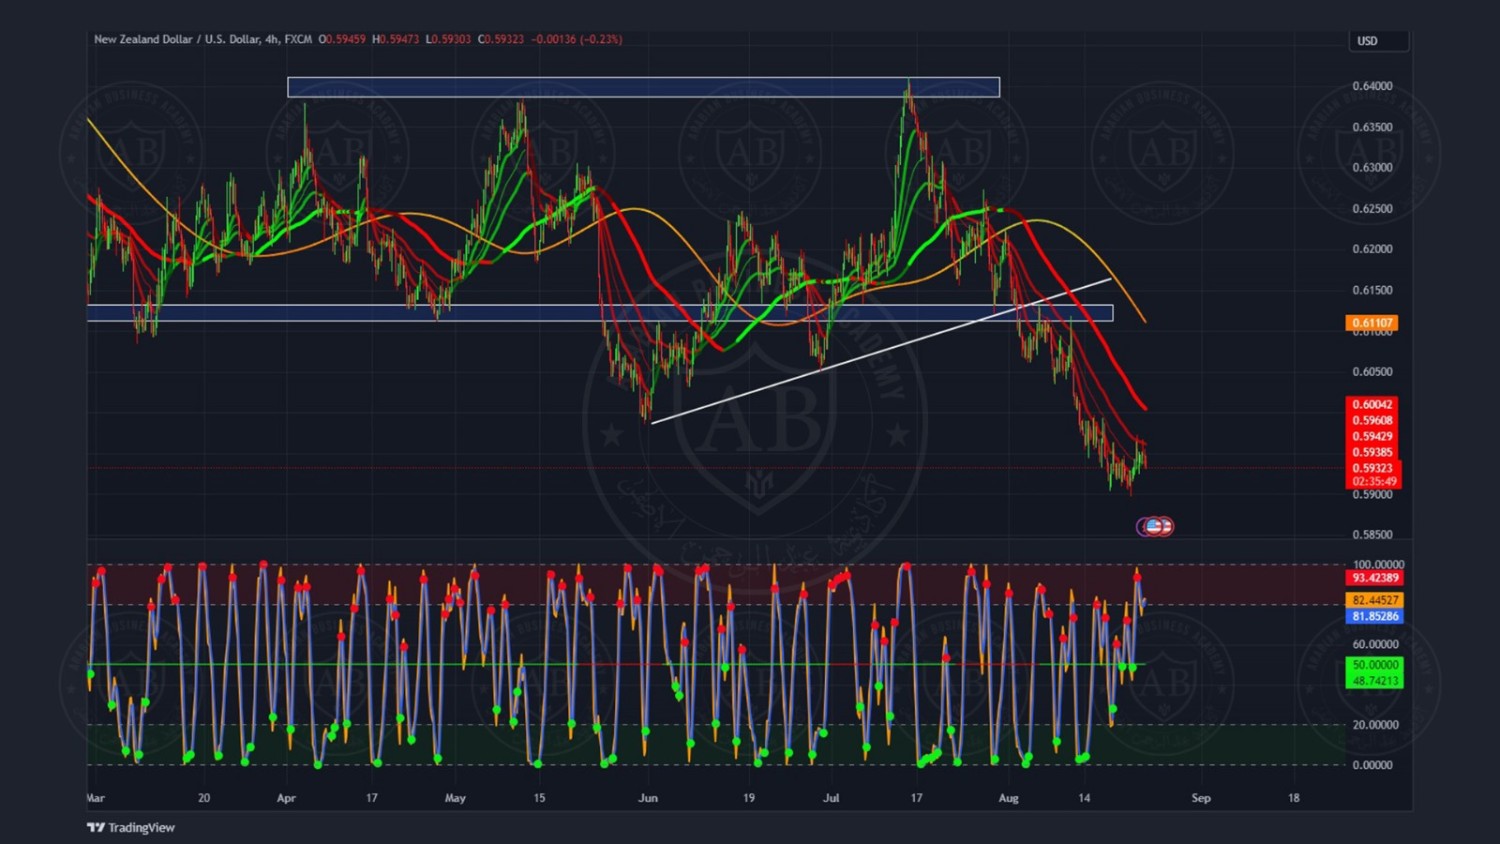Click the New Zealand Dollar / U.S. Dollar title
1500x844 pixels.
coord(176,39)
